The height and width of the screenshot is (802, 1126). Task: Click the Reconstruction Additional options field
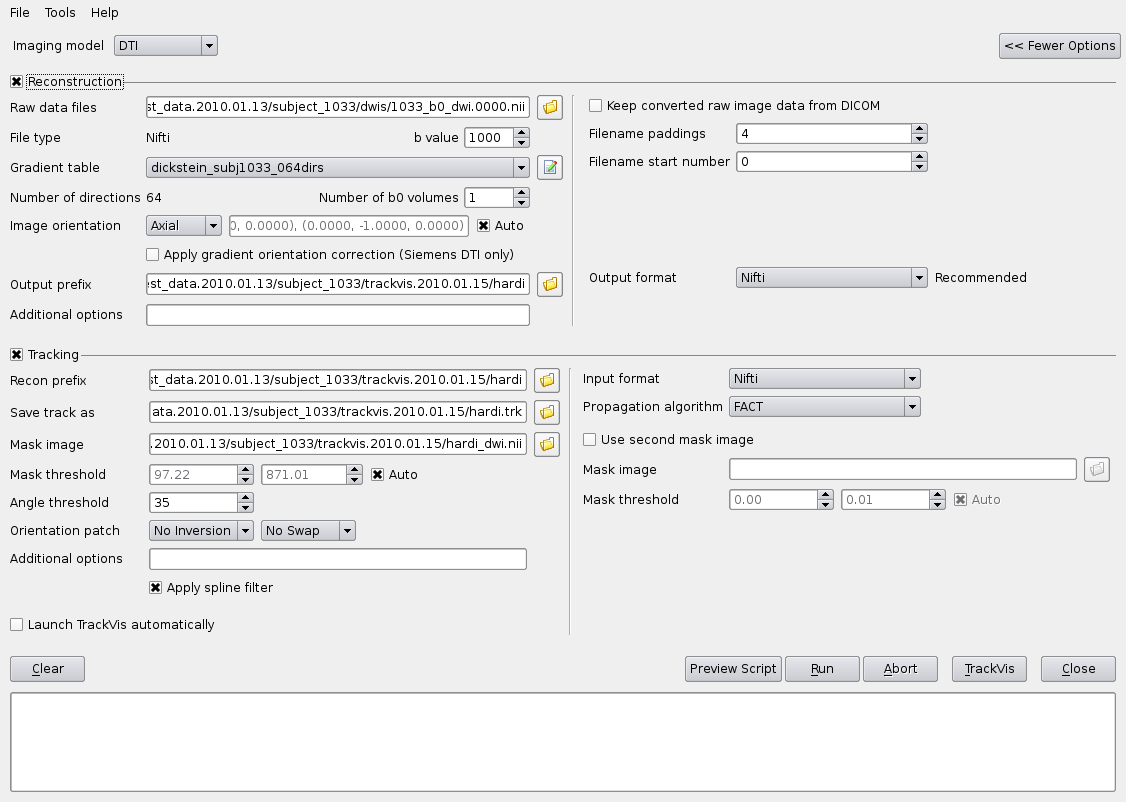pos(337,315)
